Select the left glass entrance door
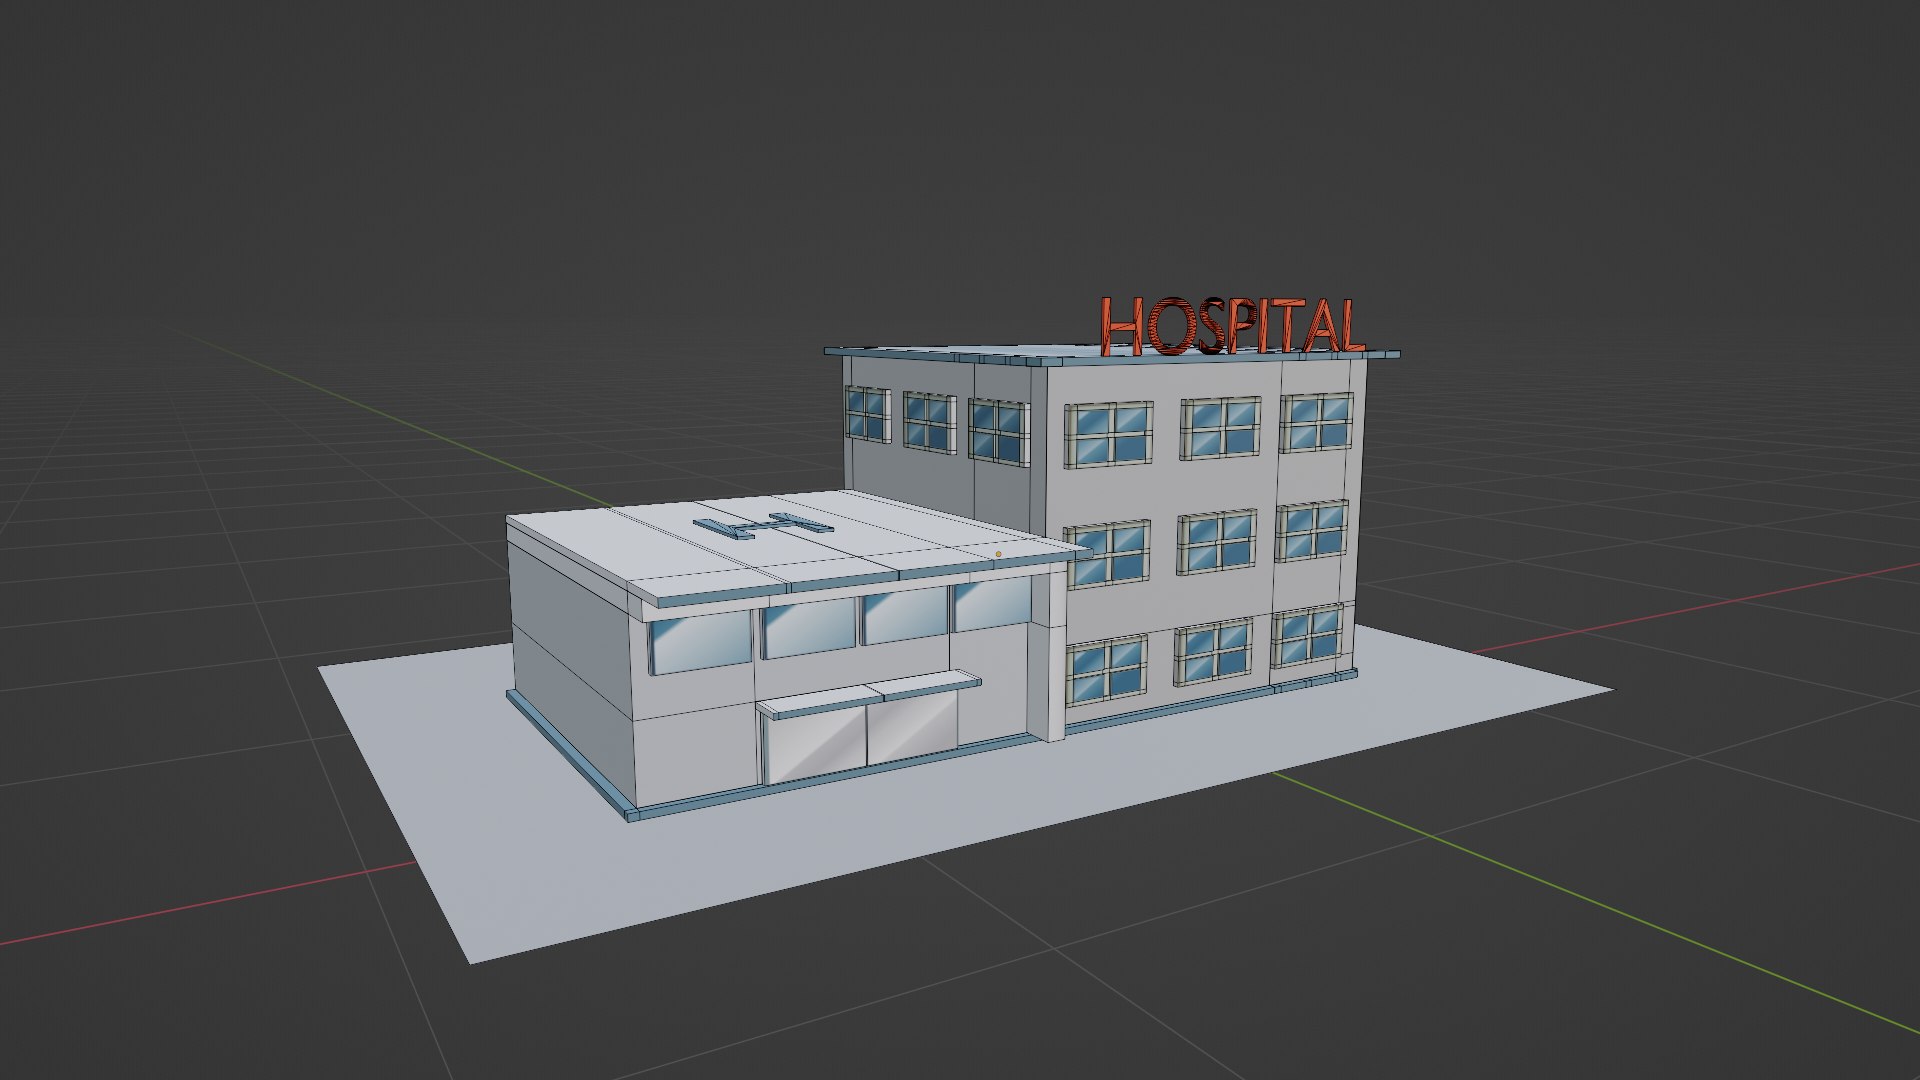 point(815,745)
